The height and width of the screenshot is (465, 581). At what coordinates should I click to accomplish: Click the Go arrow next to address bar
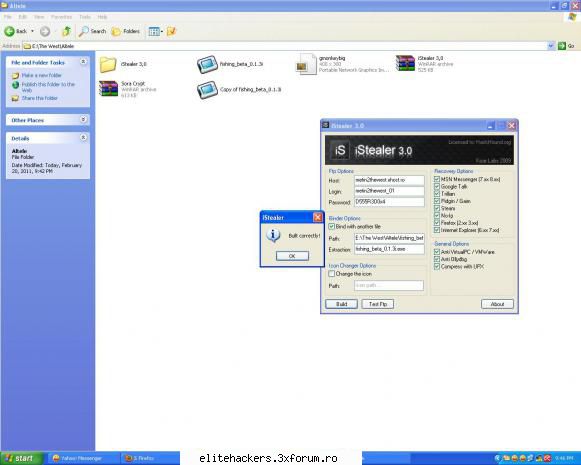point(562,46)
